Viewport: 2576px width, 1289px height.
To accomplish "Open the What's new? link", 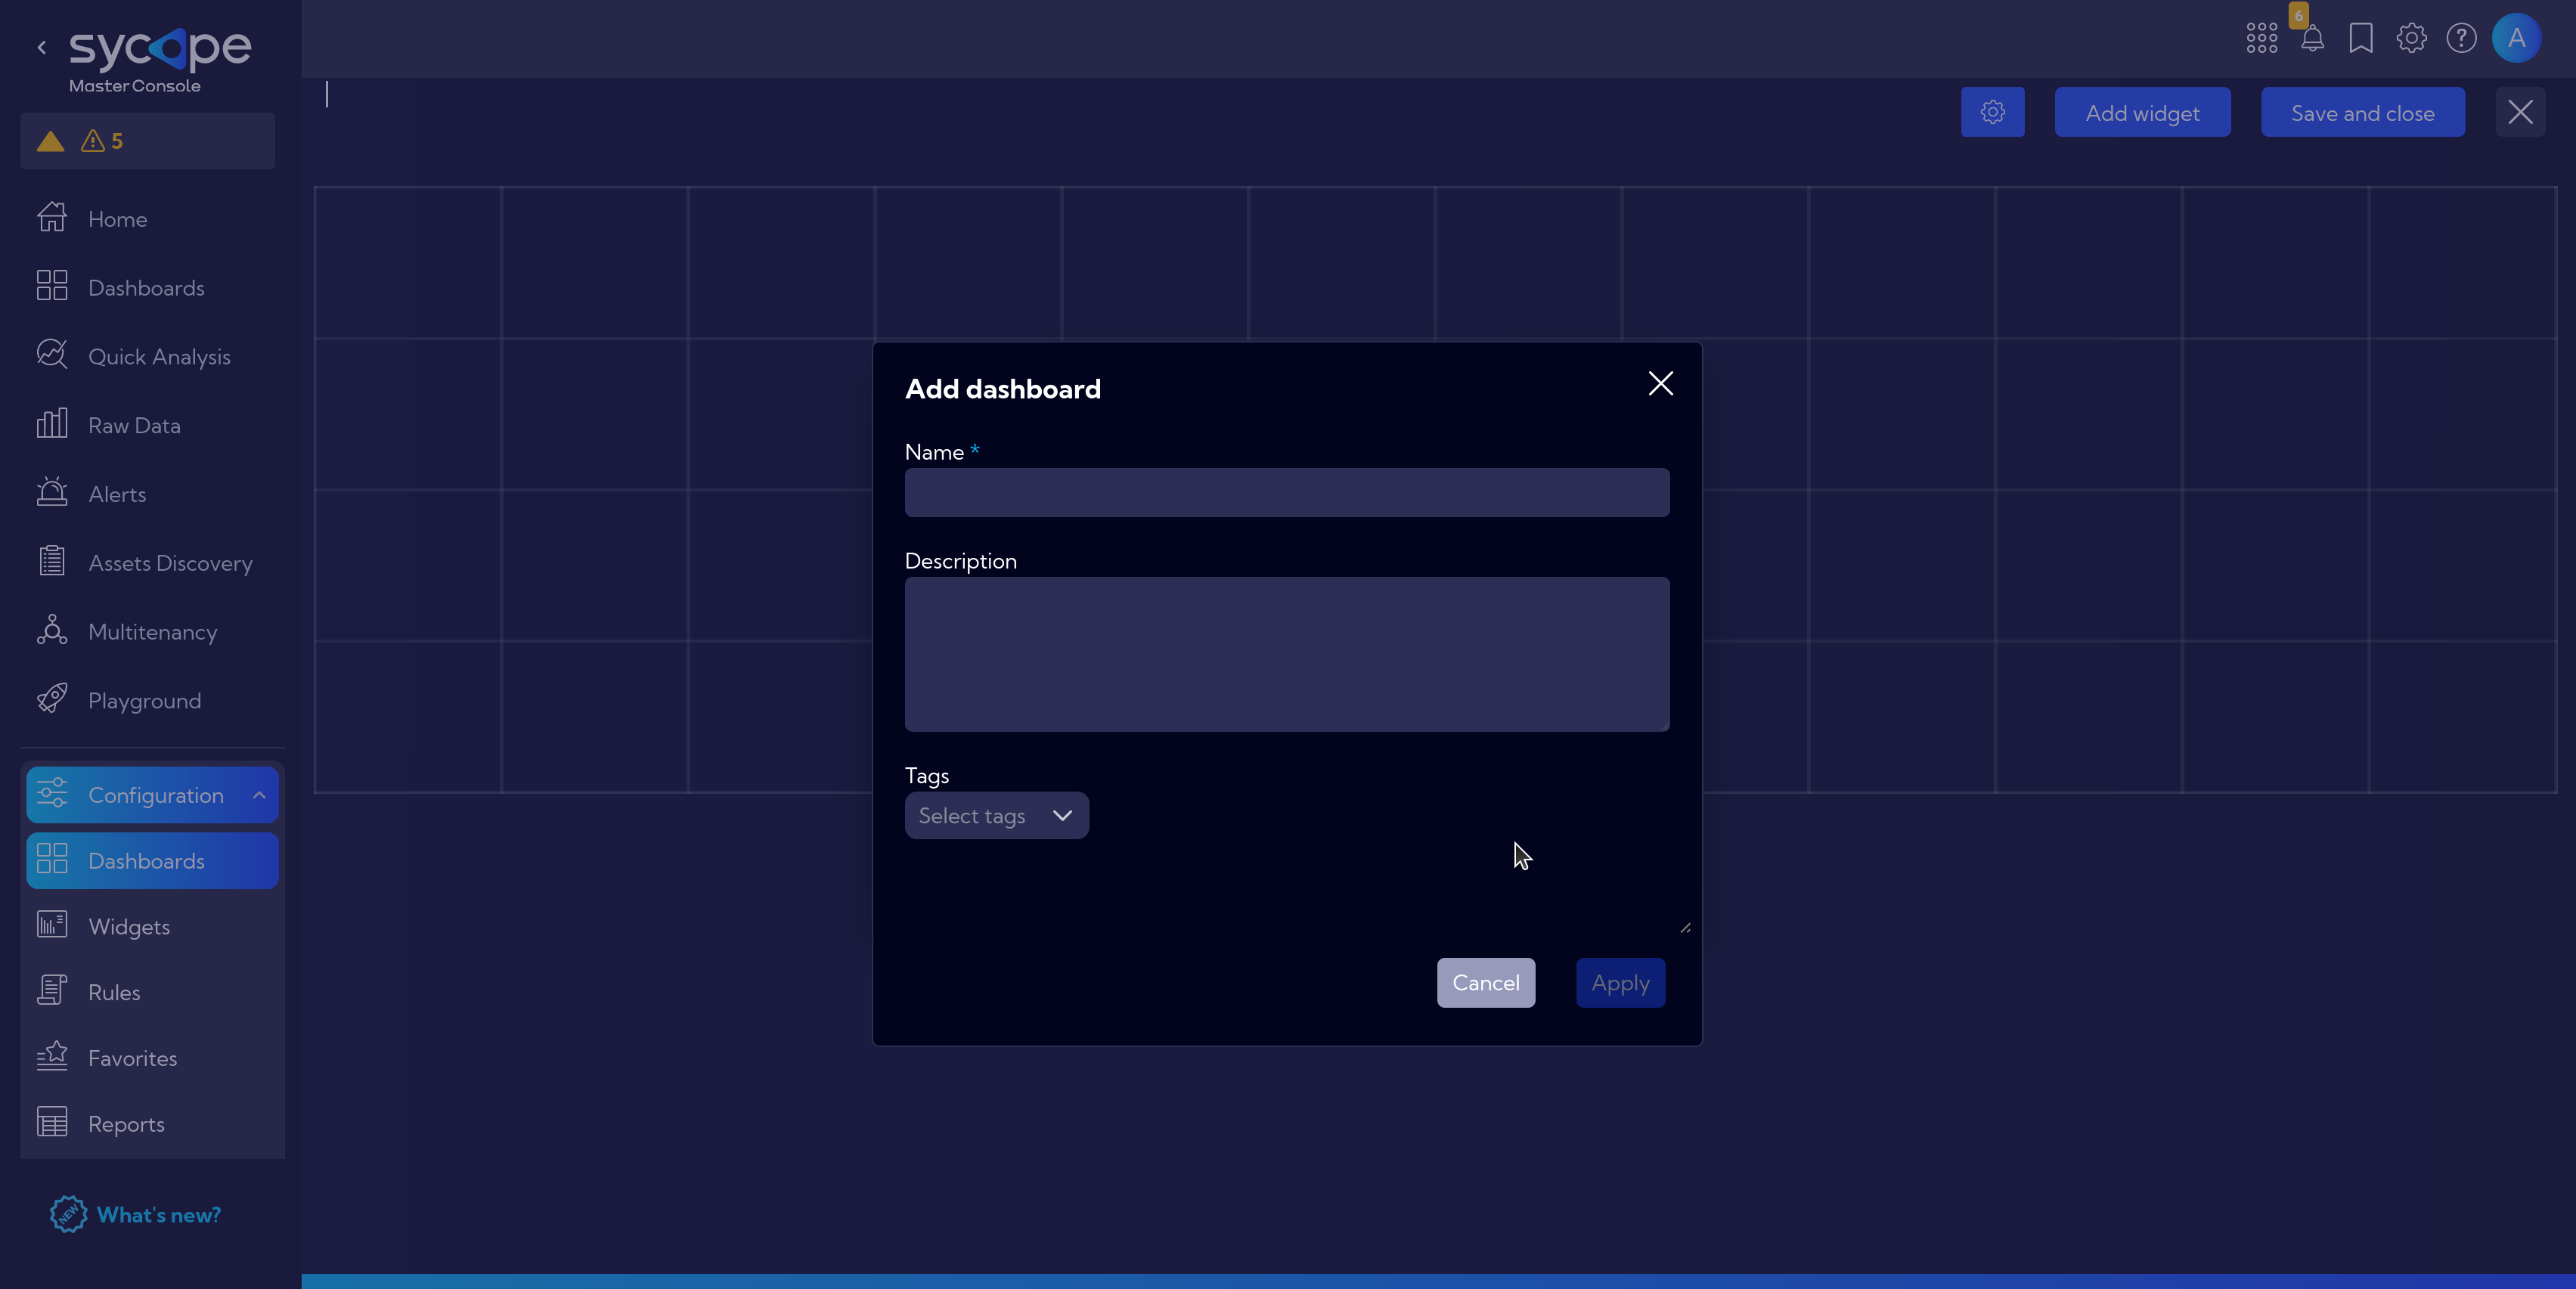I will click(x=159, y=1216).
